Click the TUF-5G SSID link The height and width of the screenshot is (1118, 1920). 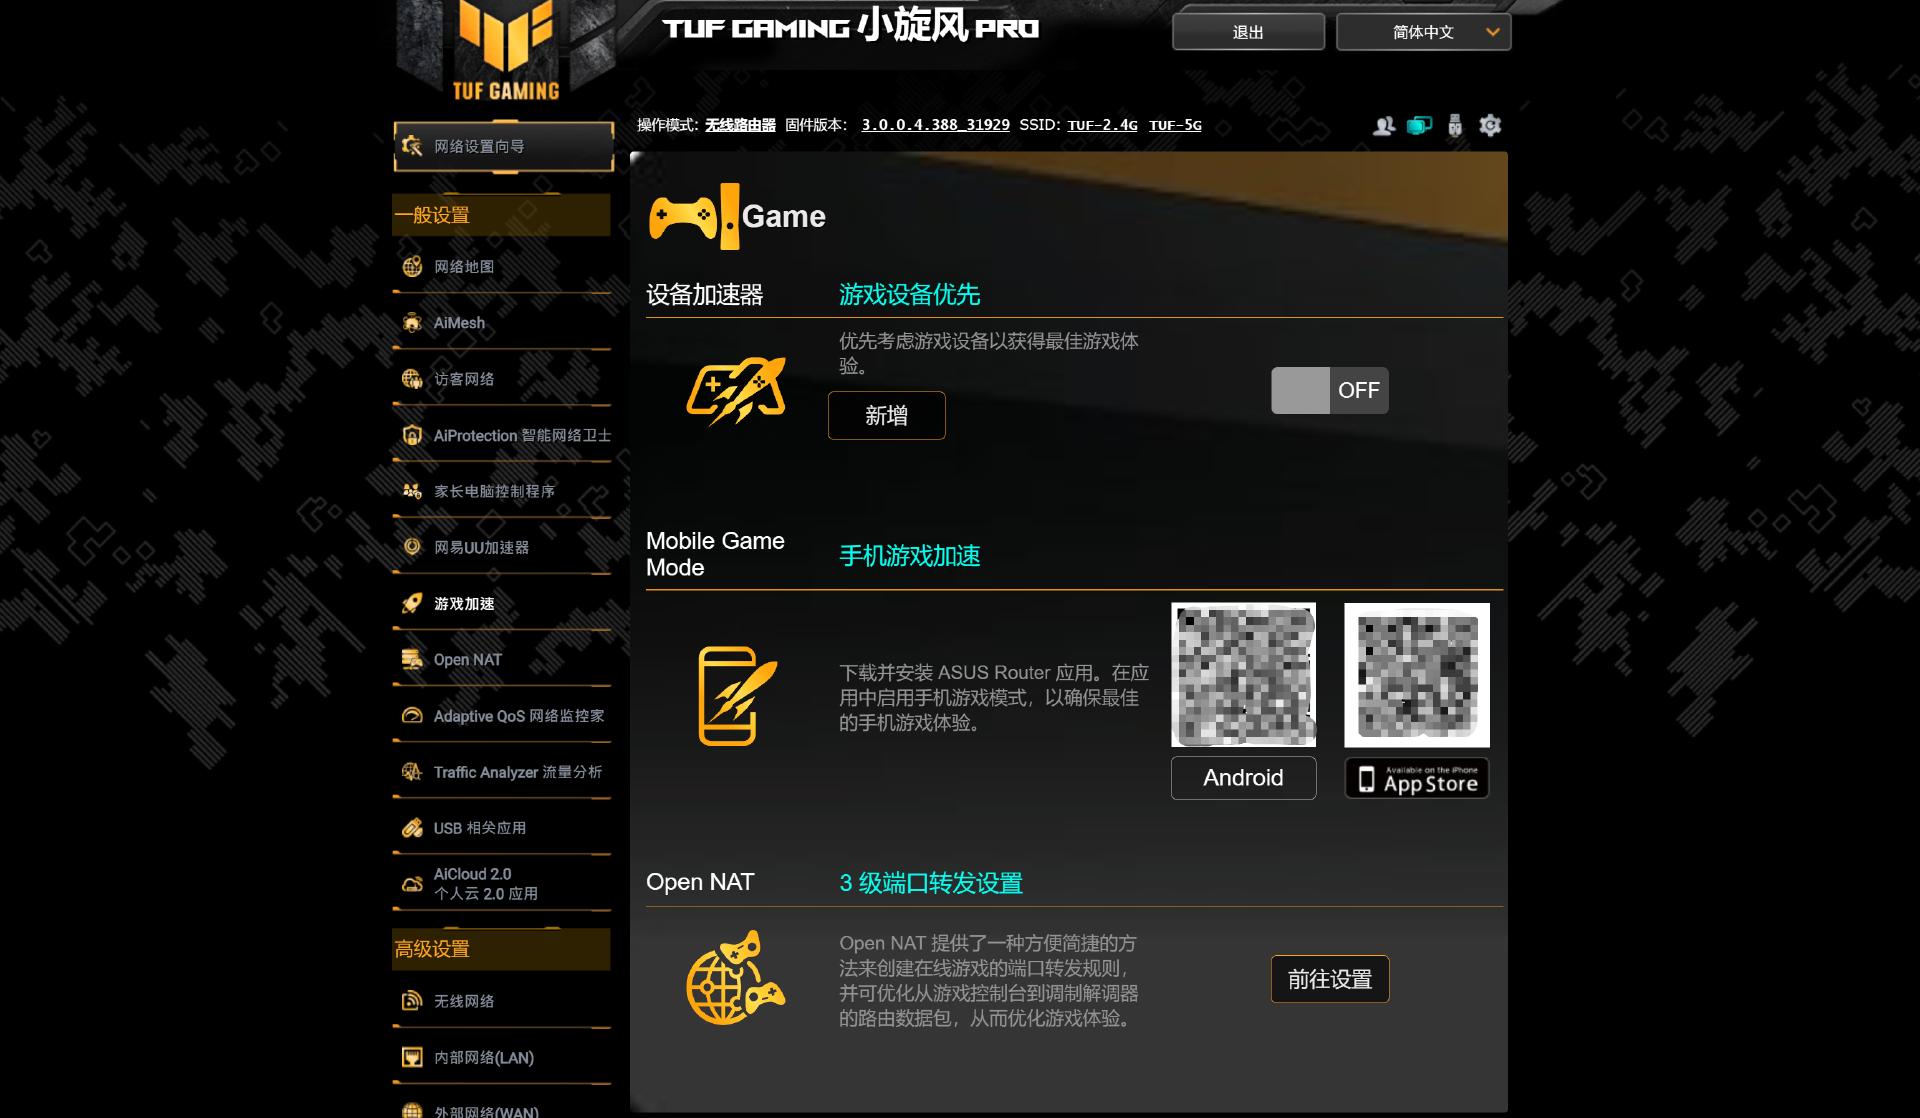tap(1176, 125)
